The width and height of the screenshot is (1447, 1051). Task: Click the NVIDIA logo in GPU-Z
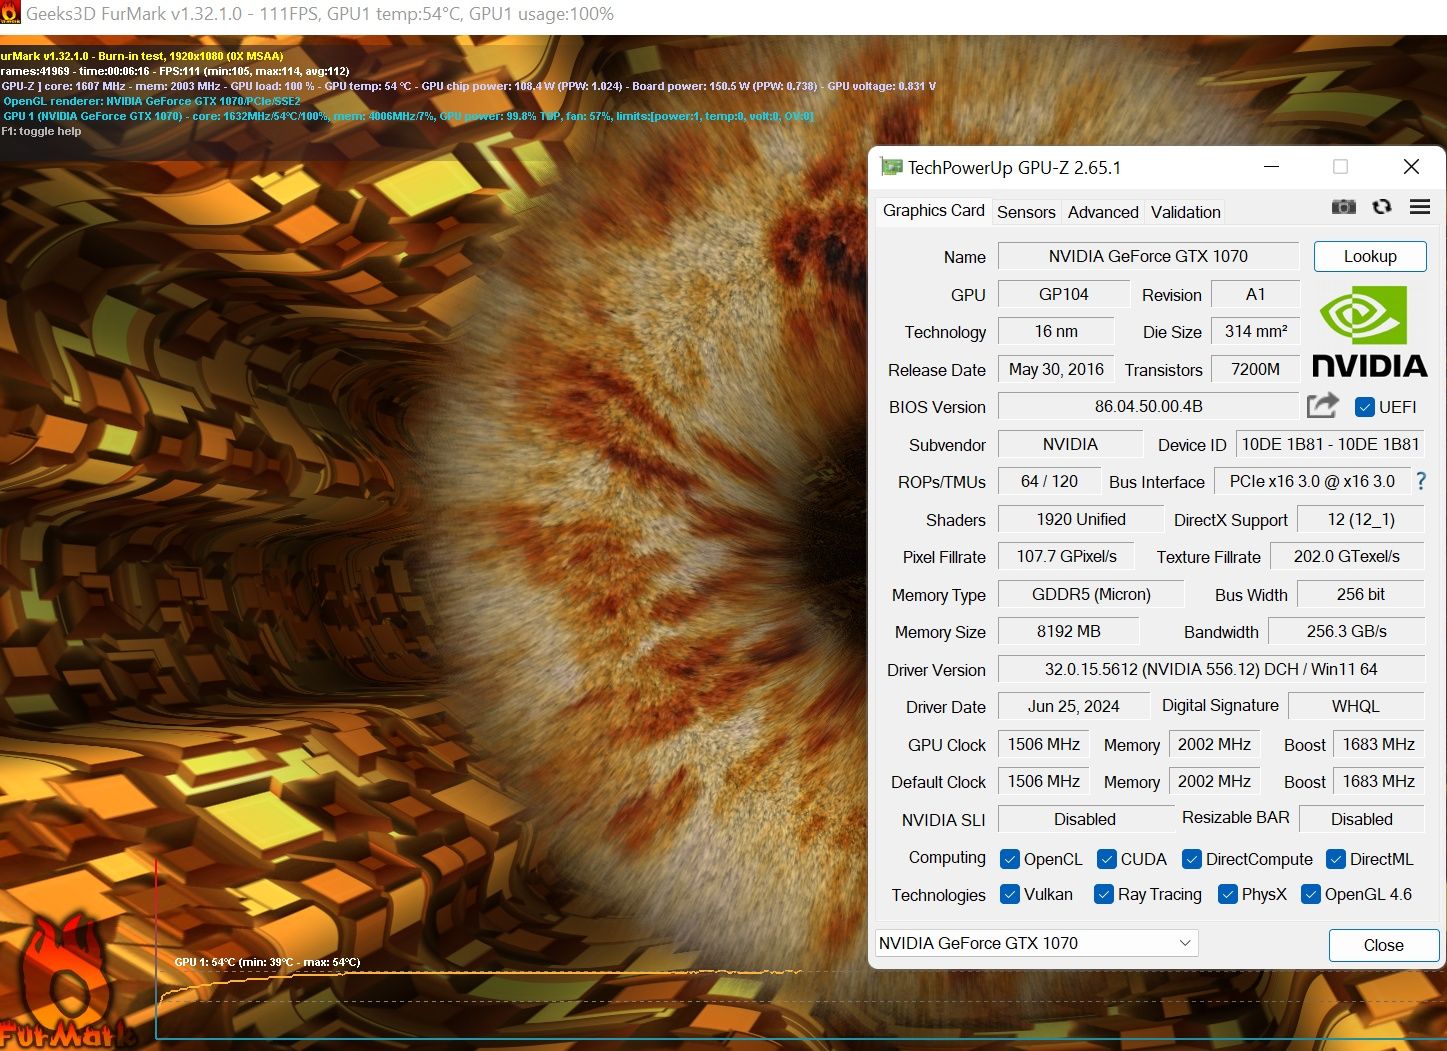[1369, 332]
